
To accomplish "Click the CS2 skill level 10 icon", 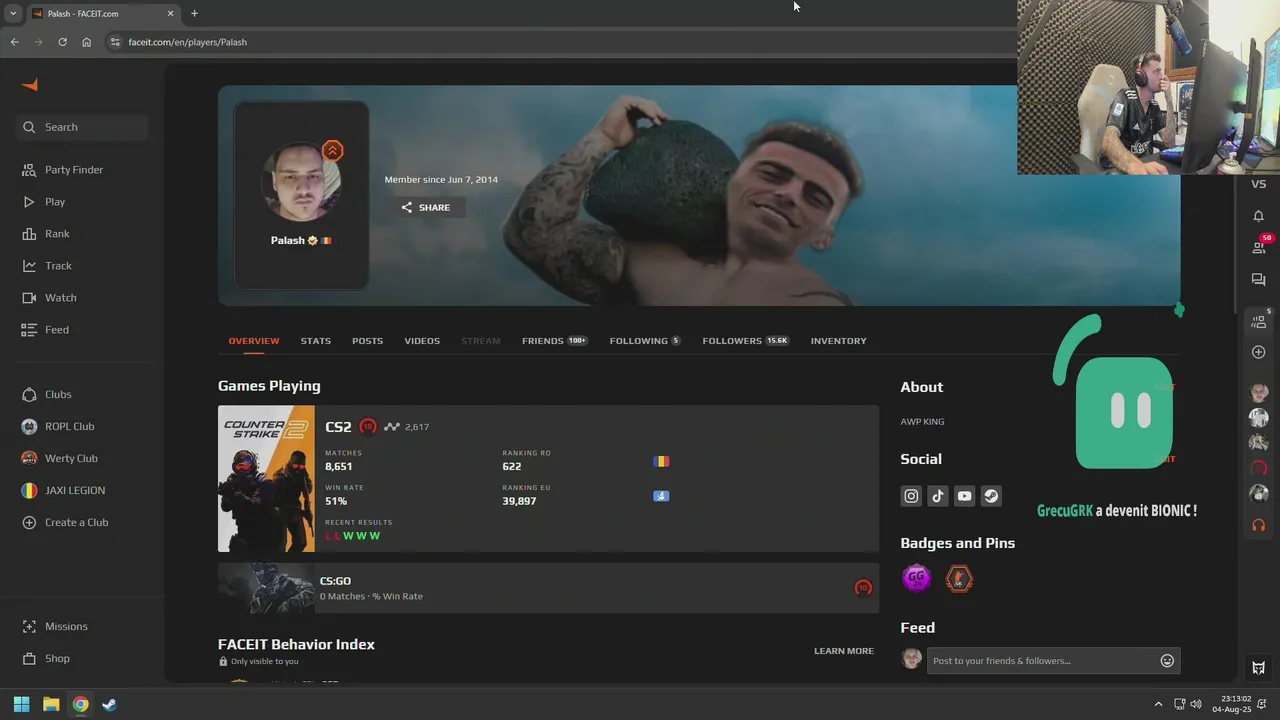I will pos(368,427).
